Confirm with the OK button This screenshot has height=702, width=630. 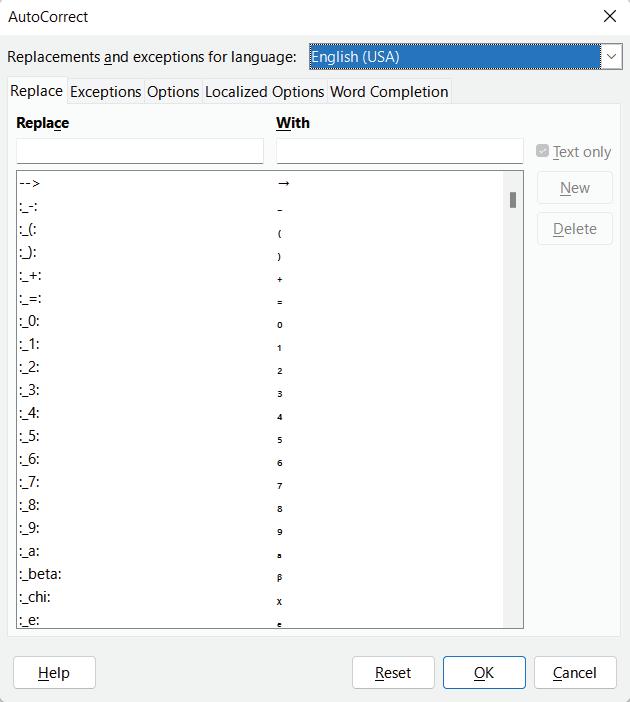(x=484, y=673)
